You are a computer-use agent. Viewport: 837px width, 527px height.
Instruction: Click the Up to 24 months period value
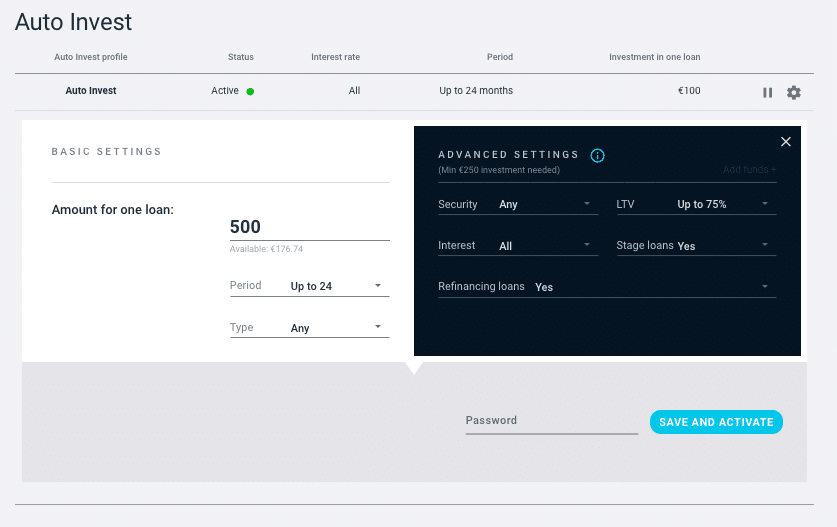476,91
